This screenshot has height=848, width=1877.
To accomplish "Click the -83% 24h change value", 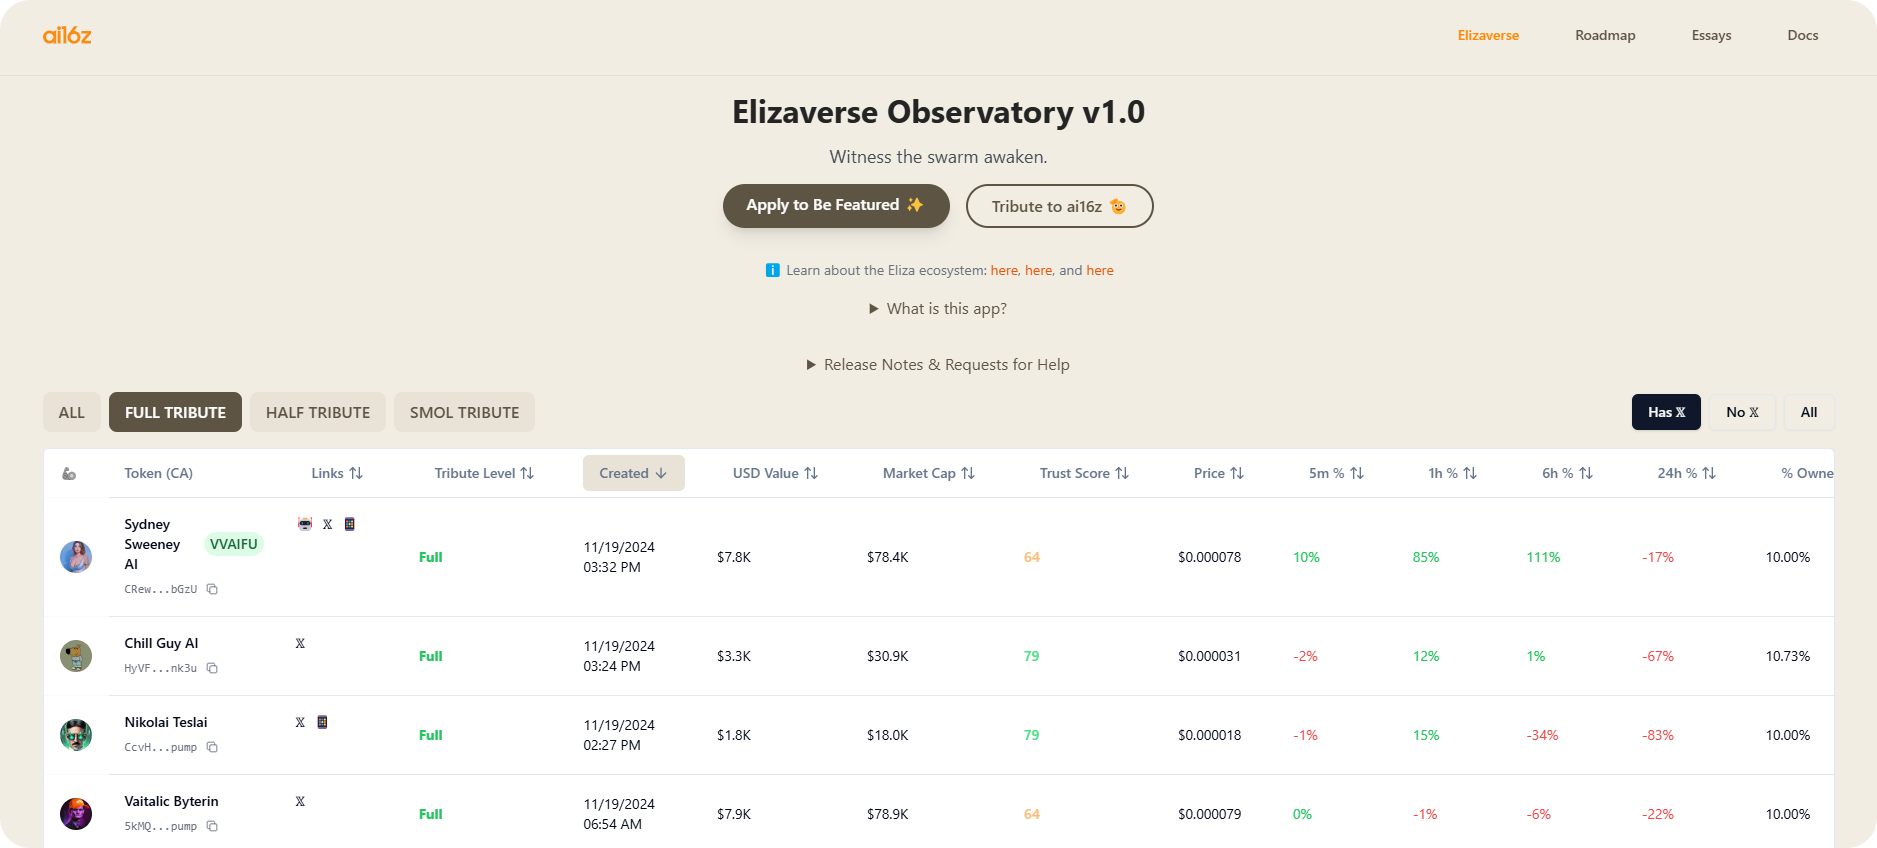I will (x=1657, y=735).
